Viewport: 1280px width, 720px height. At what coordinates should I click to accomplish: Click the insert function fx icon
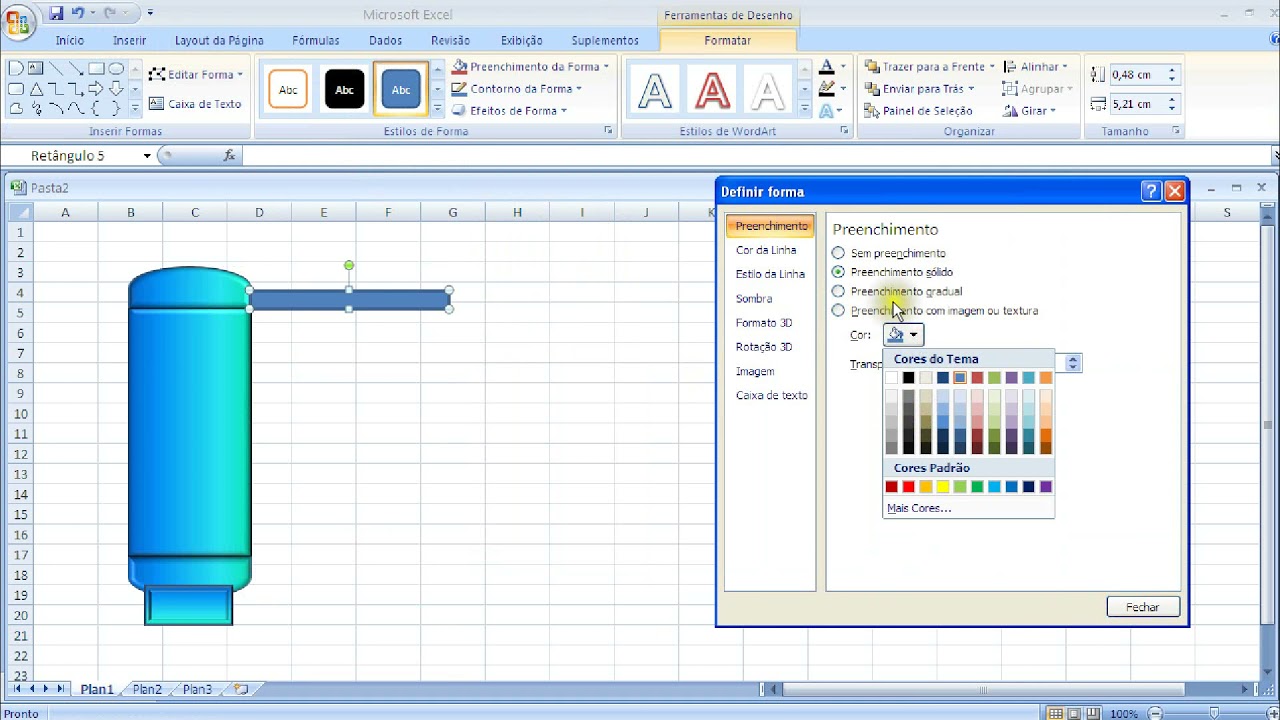pos(229,155)
